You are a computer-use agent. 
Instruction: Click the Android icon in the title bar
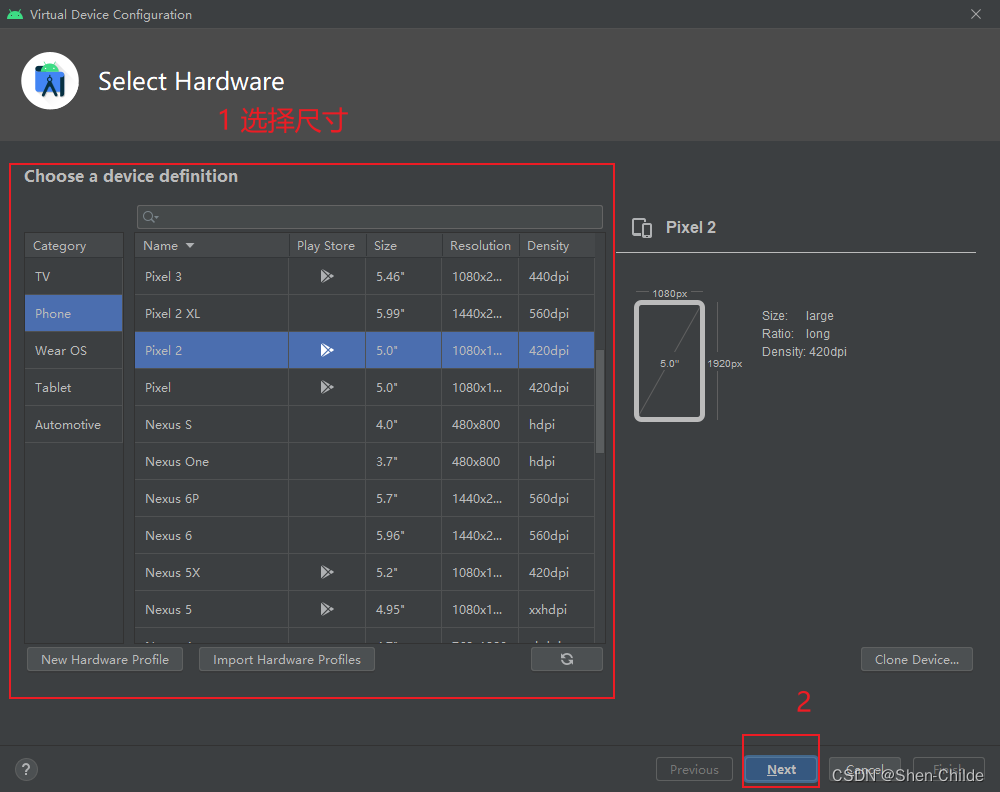tap(15, 14)
